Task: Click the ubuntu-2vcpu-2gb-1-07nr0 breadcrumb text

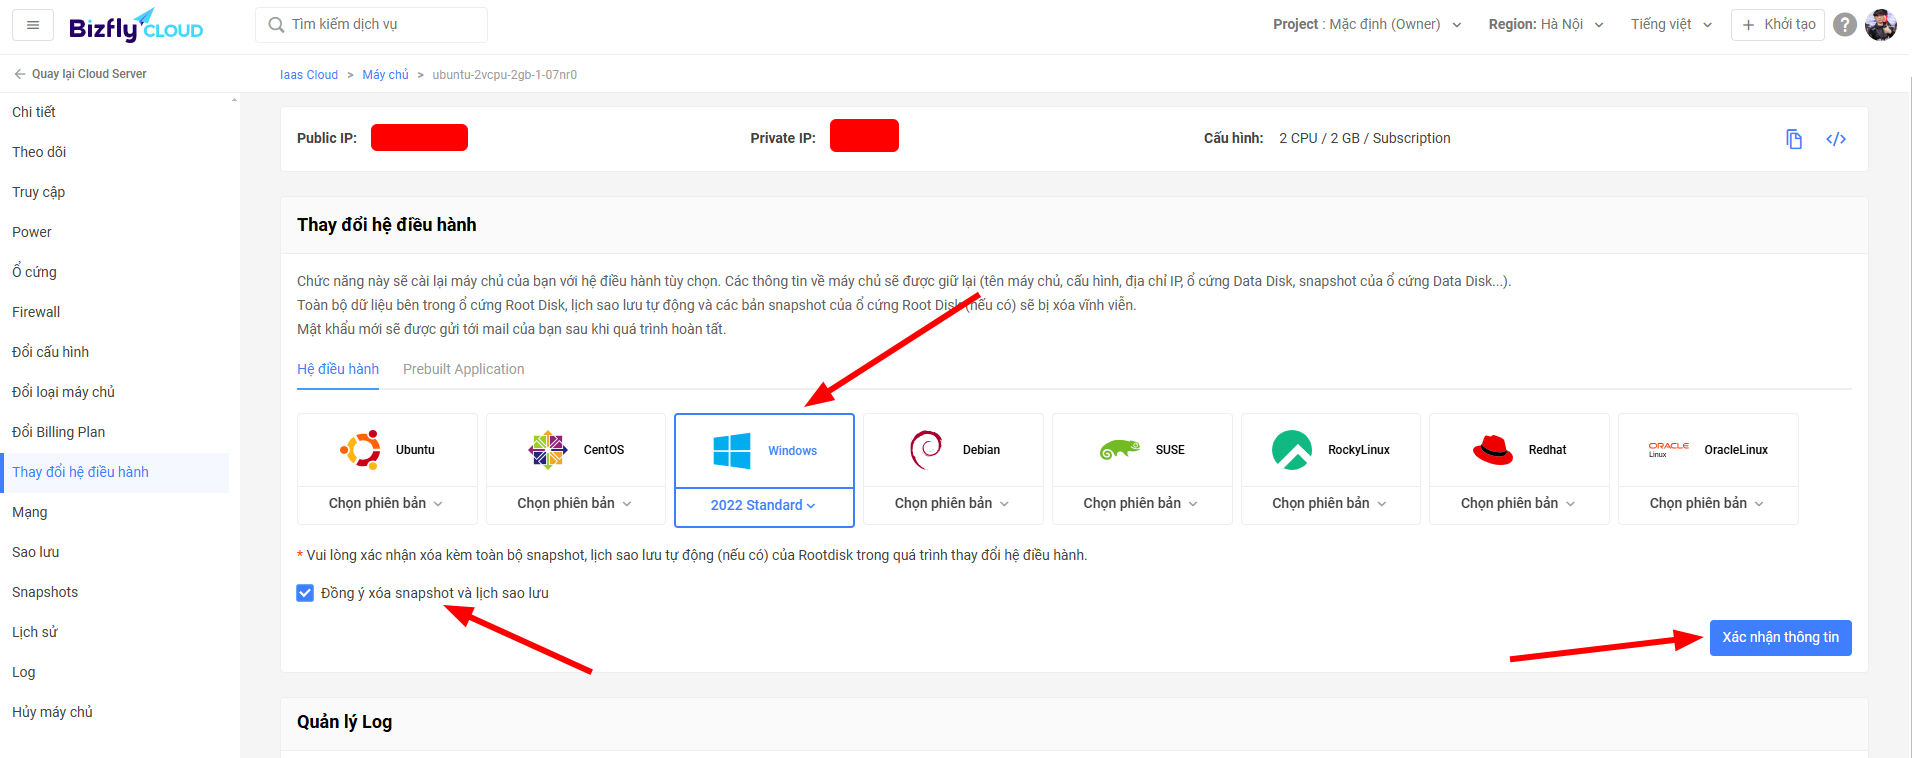Action: pyautogui.click(x=505, y=75)
